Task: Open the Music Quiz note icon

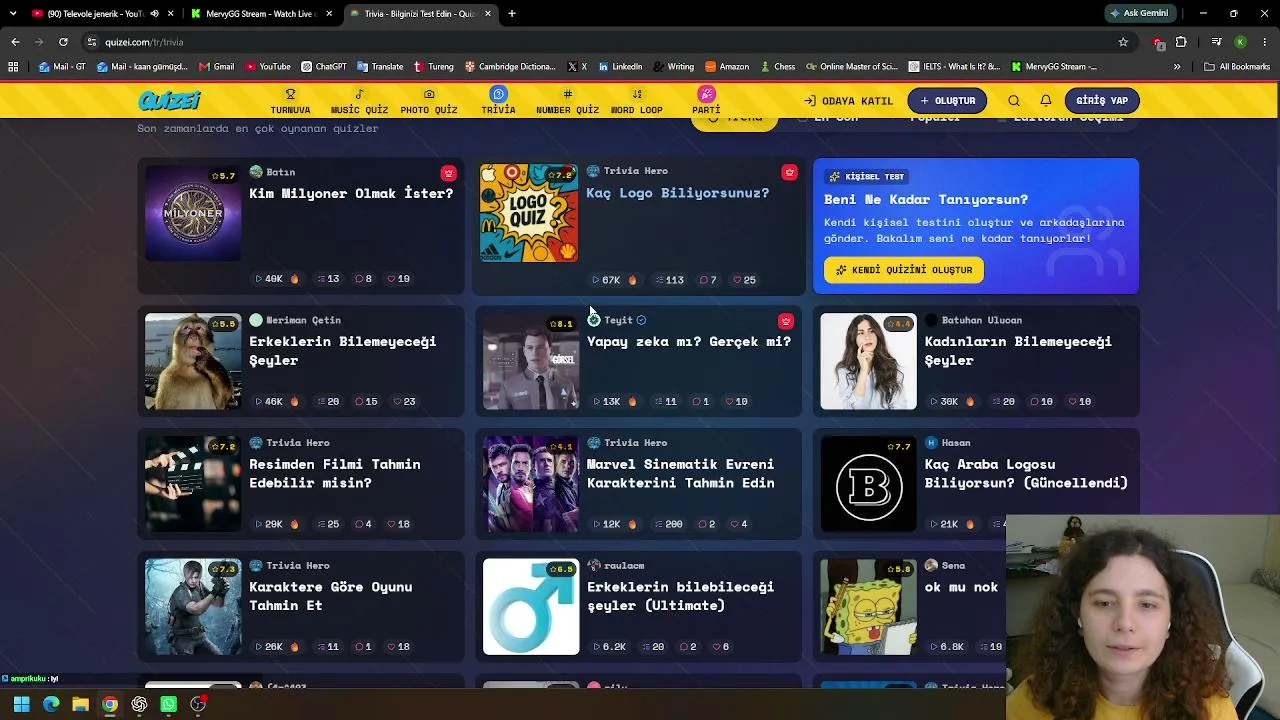Action: pyautogui.click(x=359, y=94)
